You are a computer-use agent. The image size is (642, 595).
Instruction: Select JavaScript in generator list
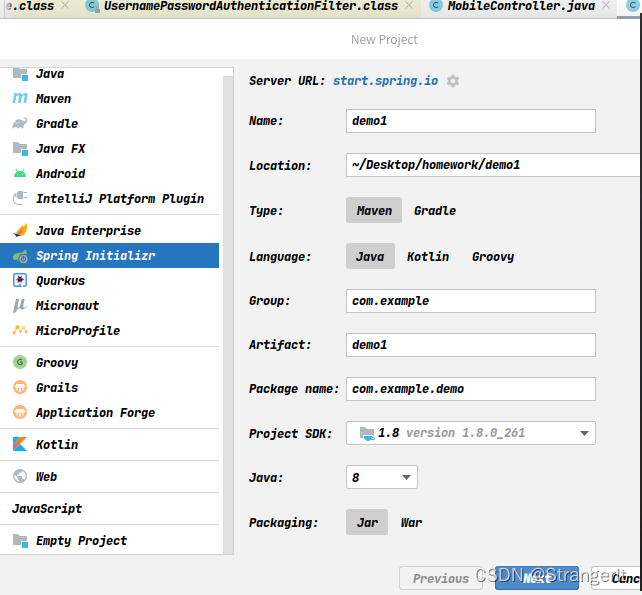point(109,509)
